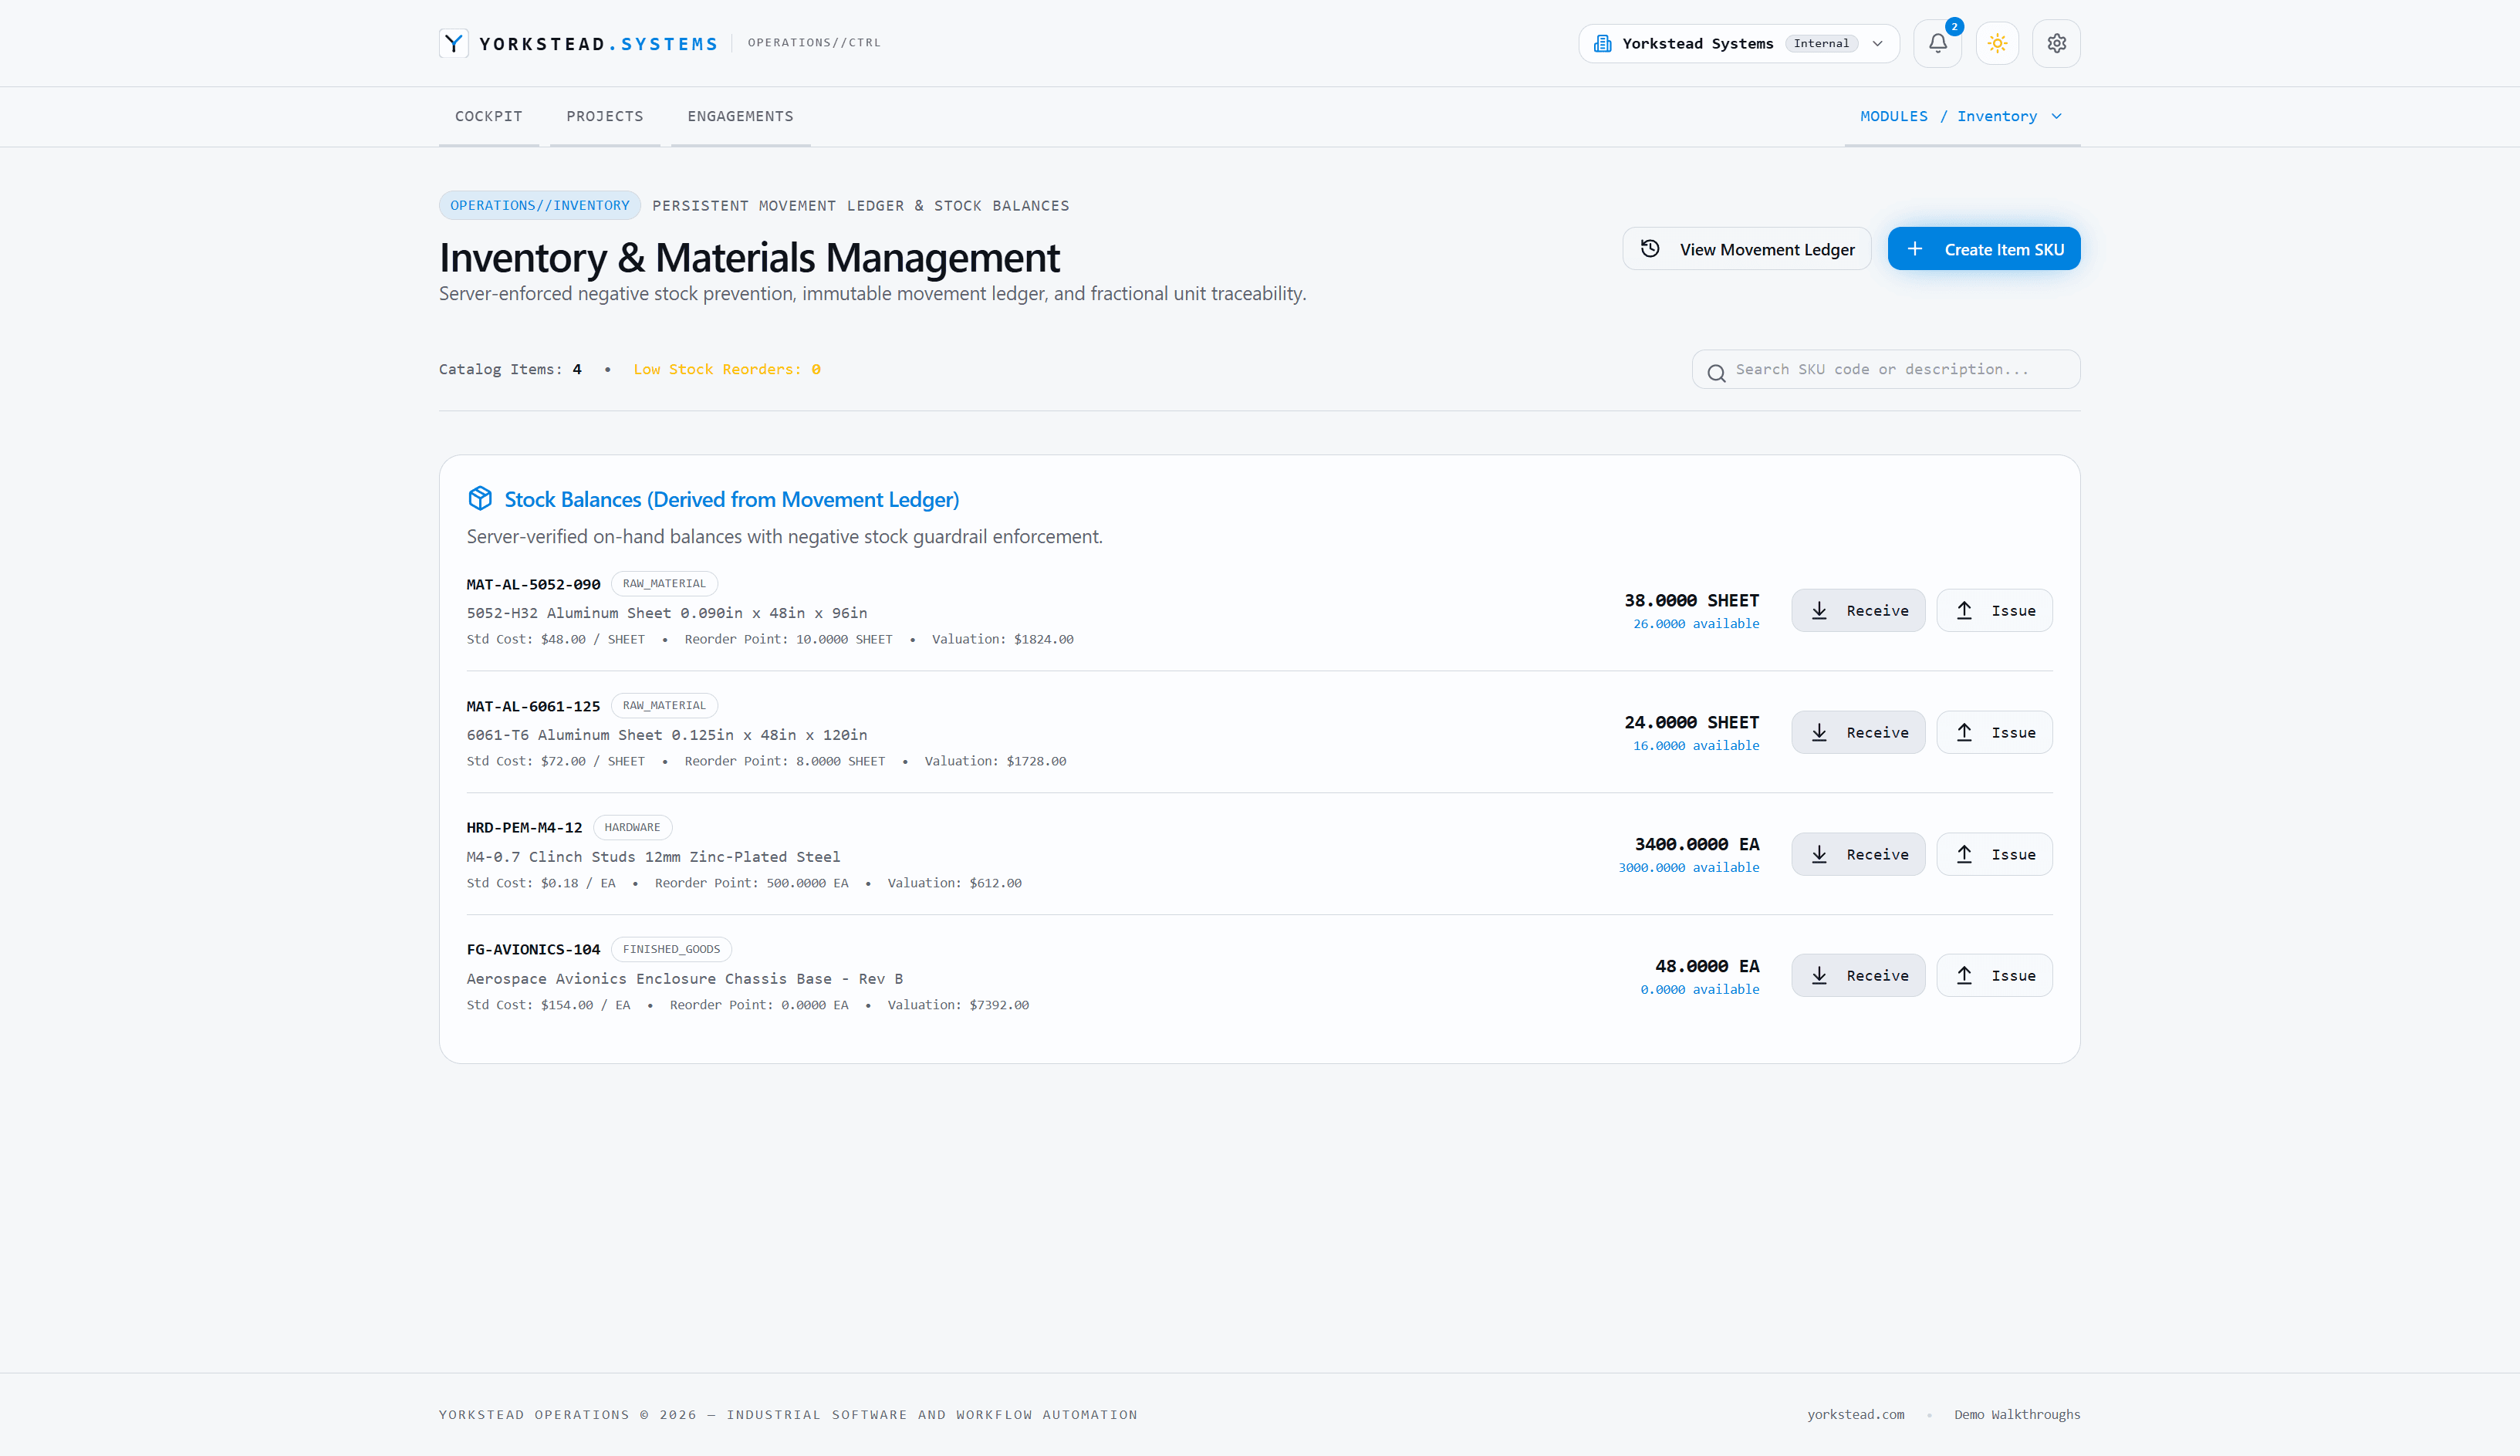2520x1456 pixels.
Task: Issue stock for MAT-AL-6061-125
Action: coord(1994,732)
